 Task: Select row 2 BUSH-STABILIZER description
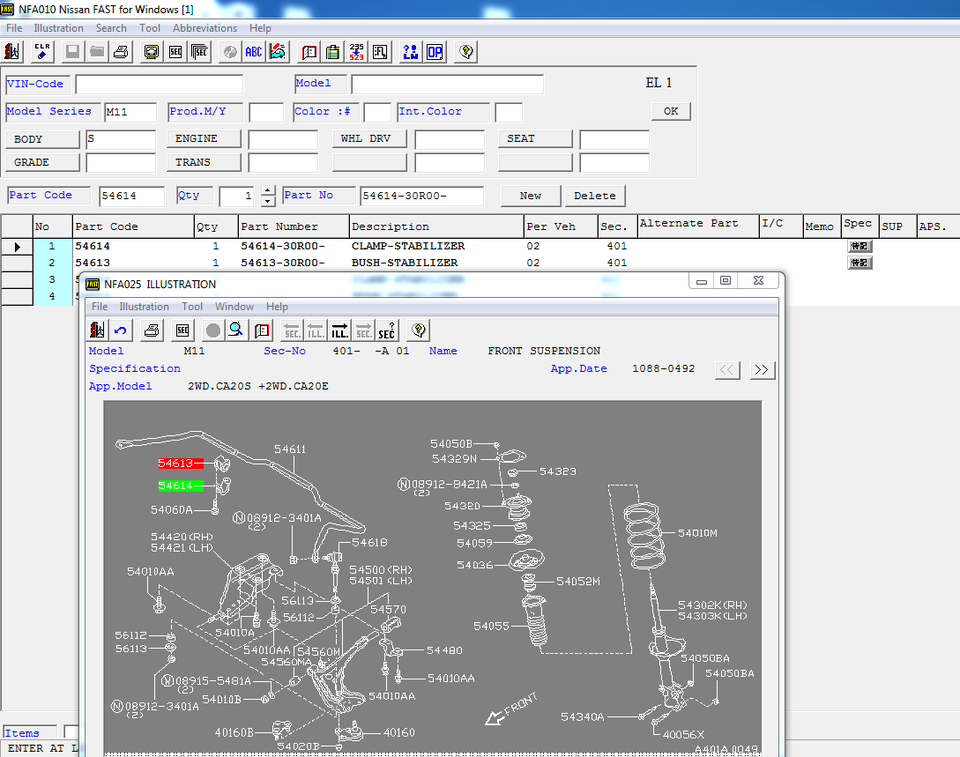click(x=404, y=262)
